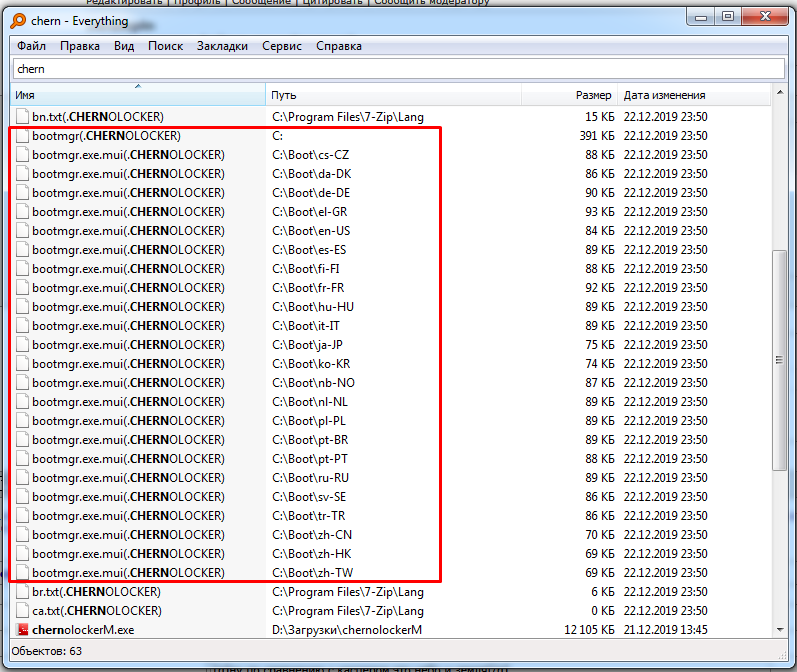Click file icon in the C:\Boot\it-IT row
The width and height of the screenshot is (797, 672).
coord(22,326)
